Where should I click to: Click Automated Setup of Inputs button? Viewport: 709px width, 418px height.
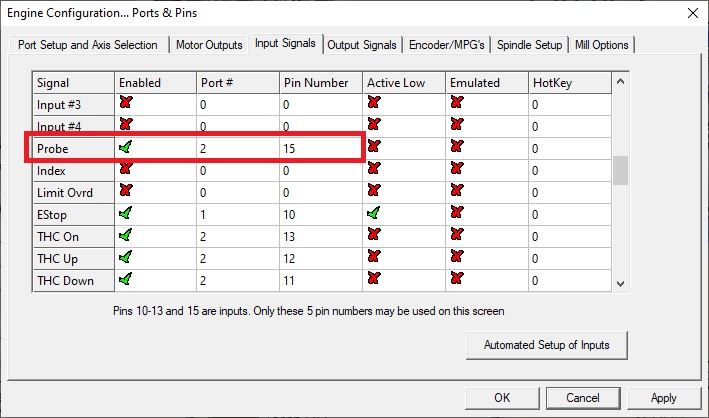(546, 345)
